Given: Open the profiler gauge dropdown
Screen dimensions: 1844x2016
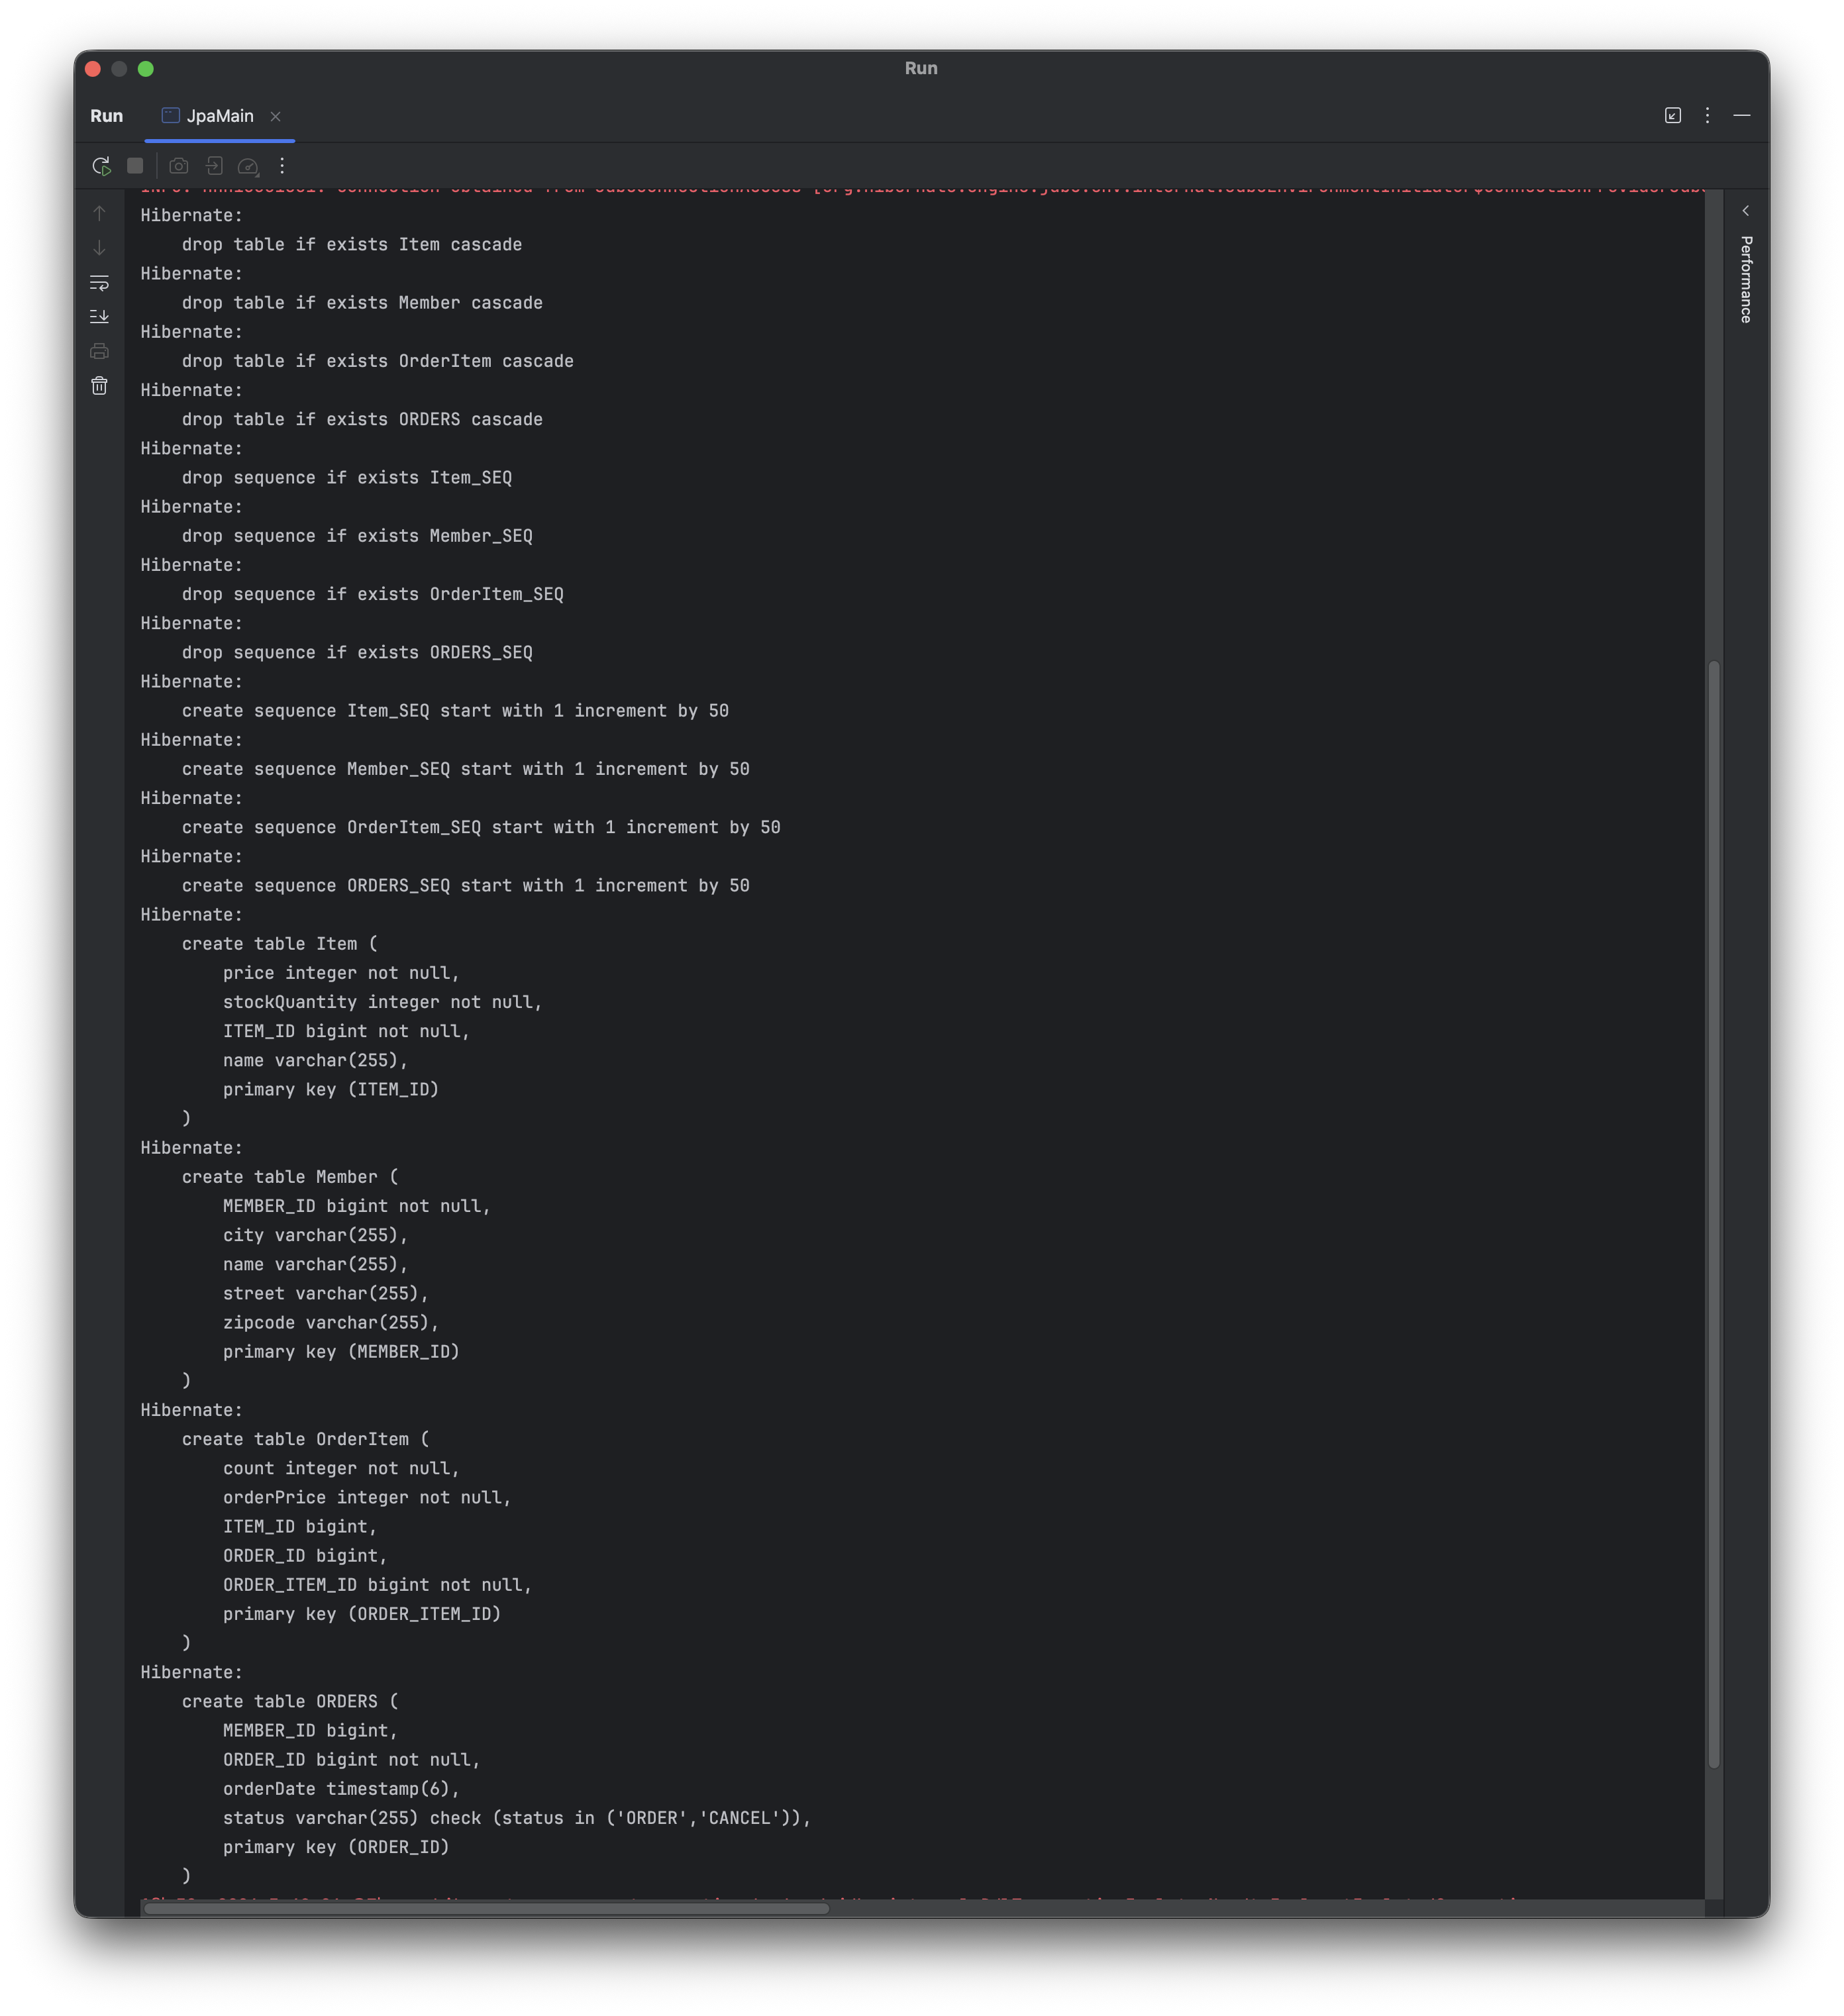Looking at the screenshot, I should click(x=249, y=166).
